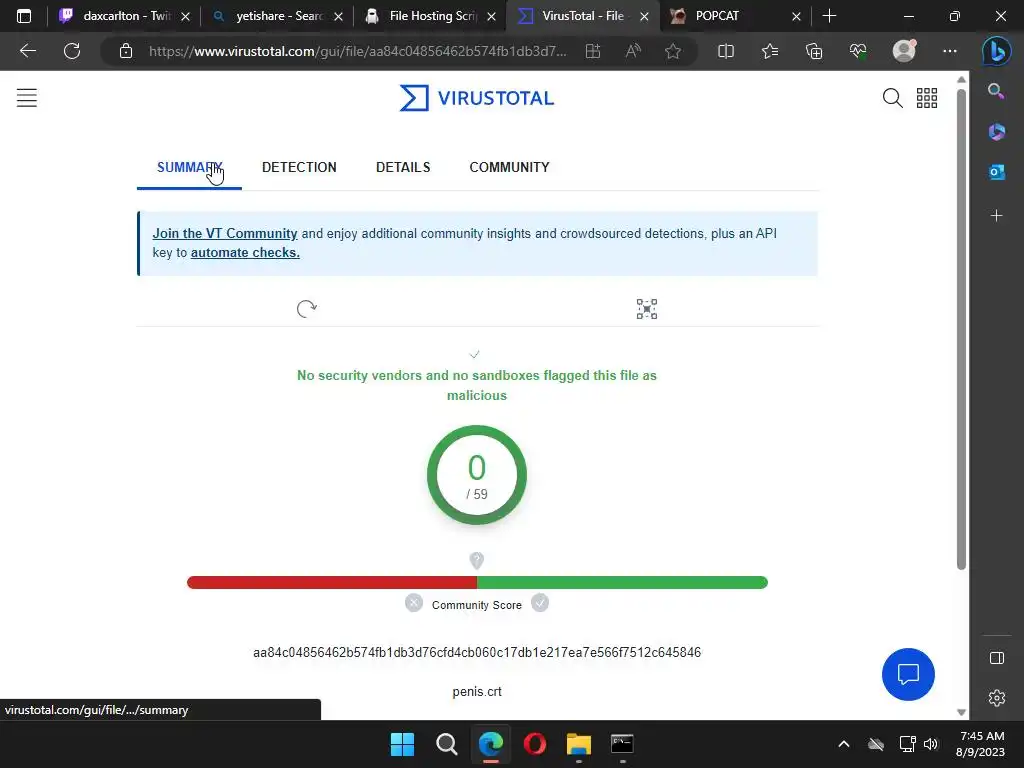Open the tab actions menu icon
This screenshot has height=768, width=1024.
click(x=24, y=16)
